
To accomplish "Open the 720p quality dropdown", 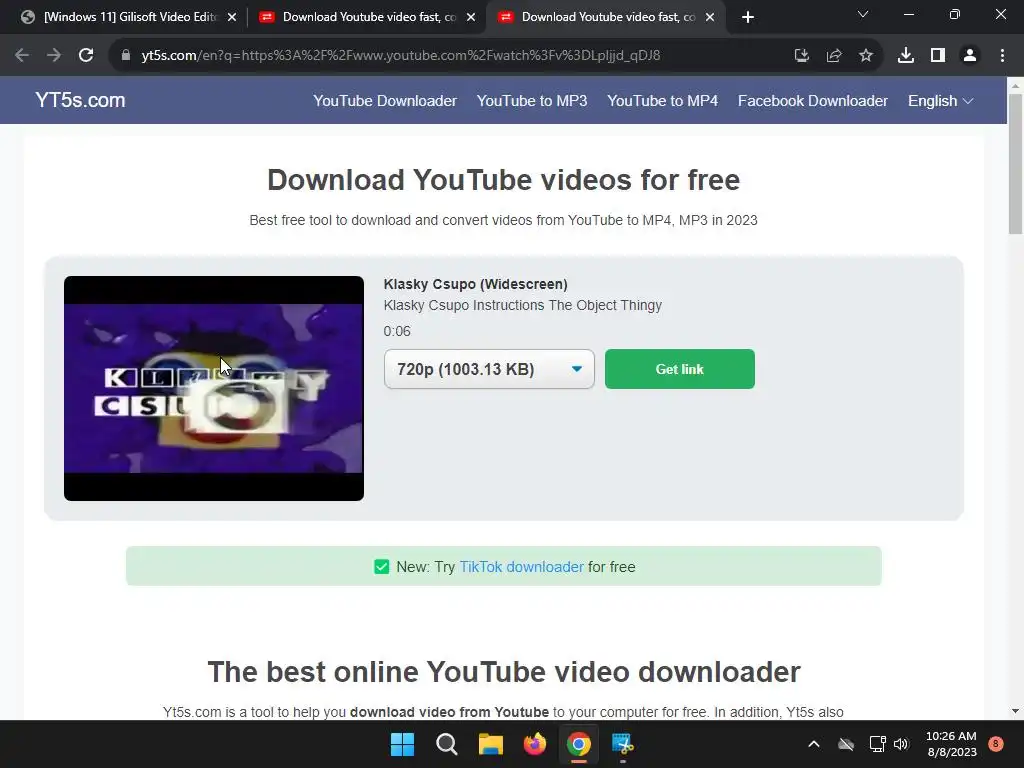I will click(x=489, y=369).
